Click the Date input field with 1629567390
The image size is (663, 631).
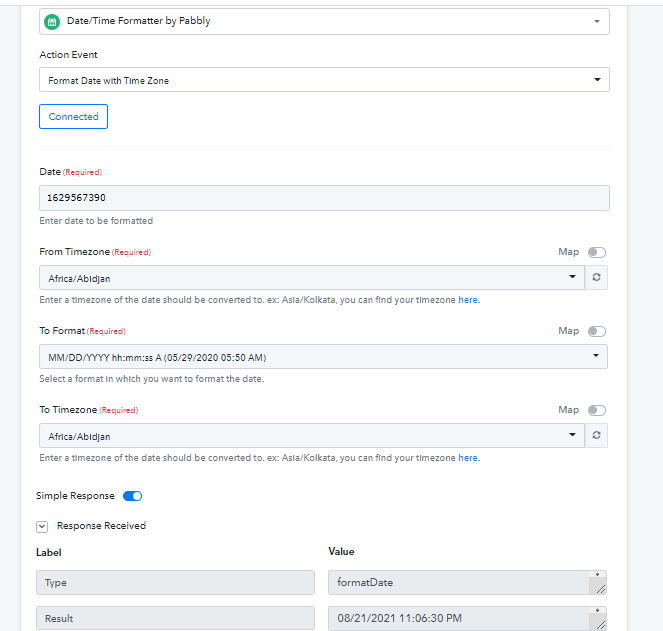[324, 198]
